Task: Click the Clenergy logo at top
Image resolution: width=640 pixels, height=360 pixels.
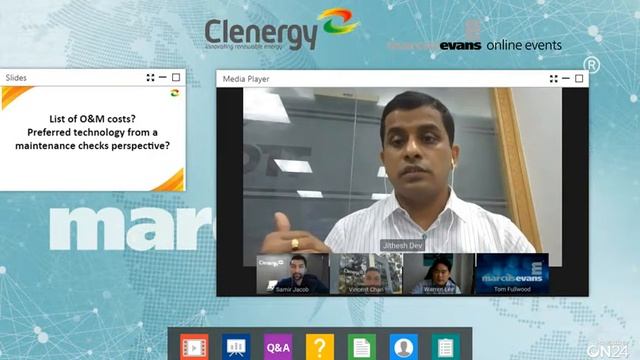Action: click(282, 29)
